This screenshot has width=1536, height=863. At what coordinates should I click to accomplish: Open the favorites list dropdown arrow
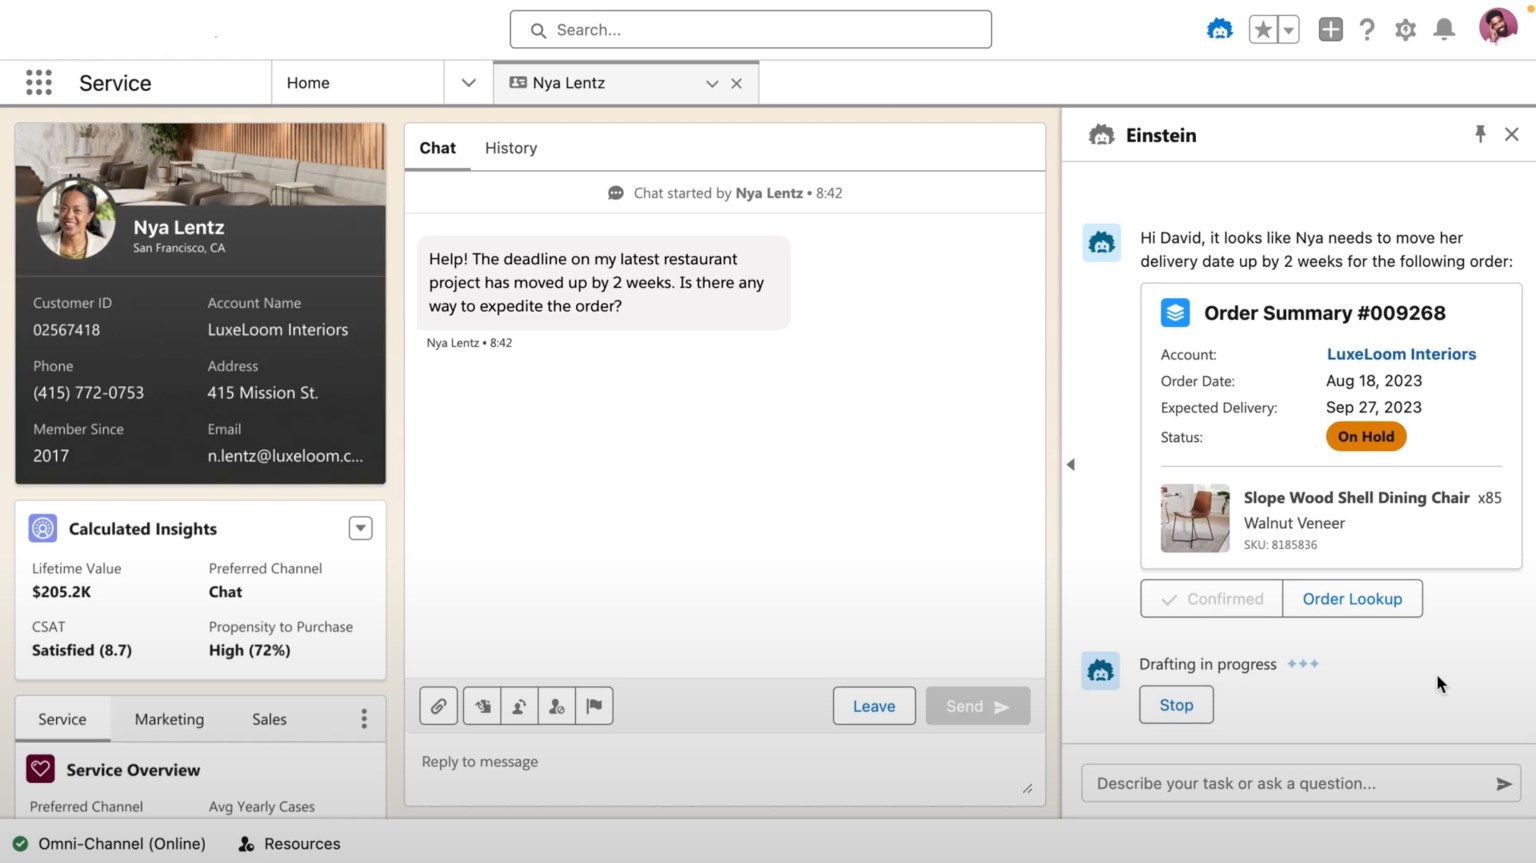[1286, 29]
